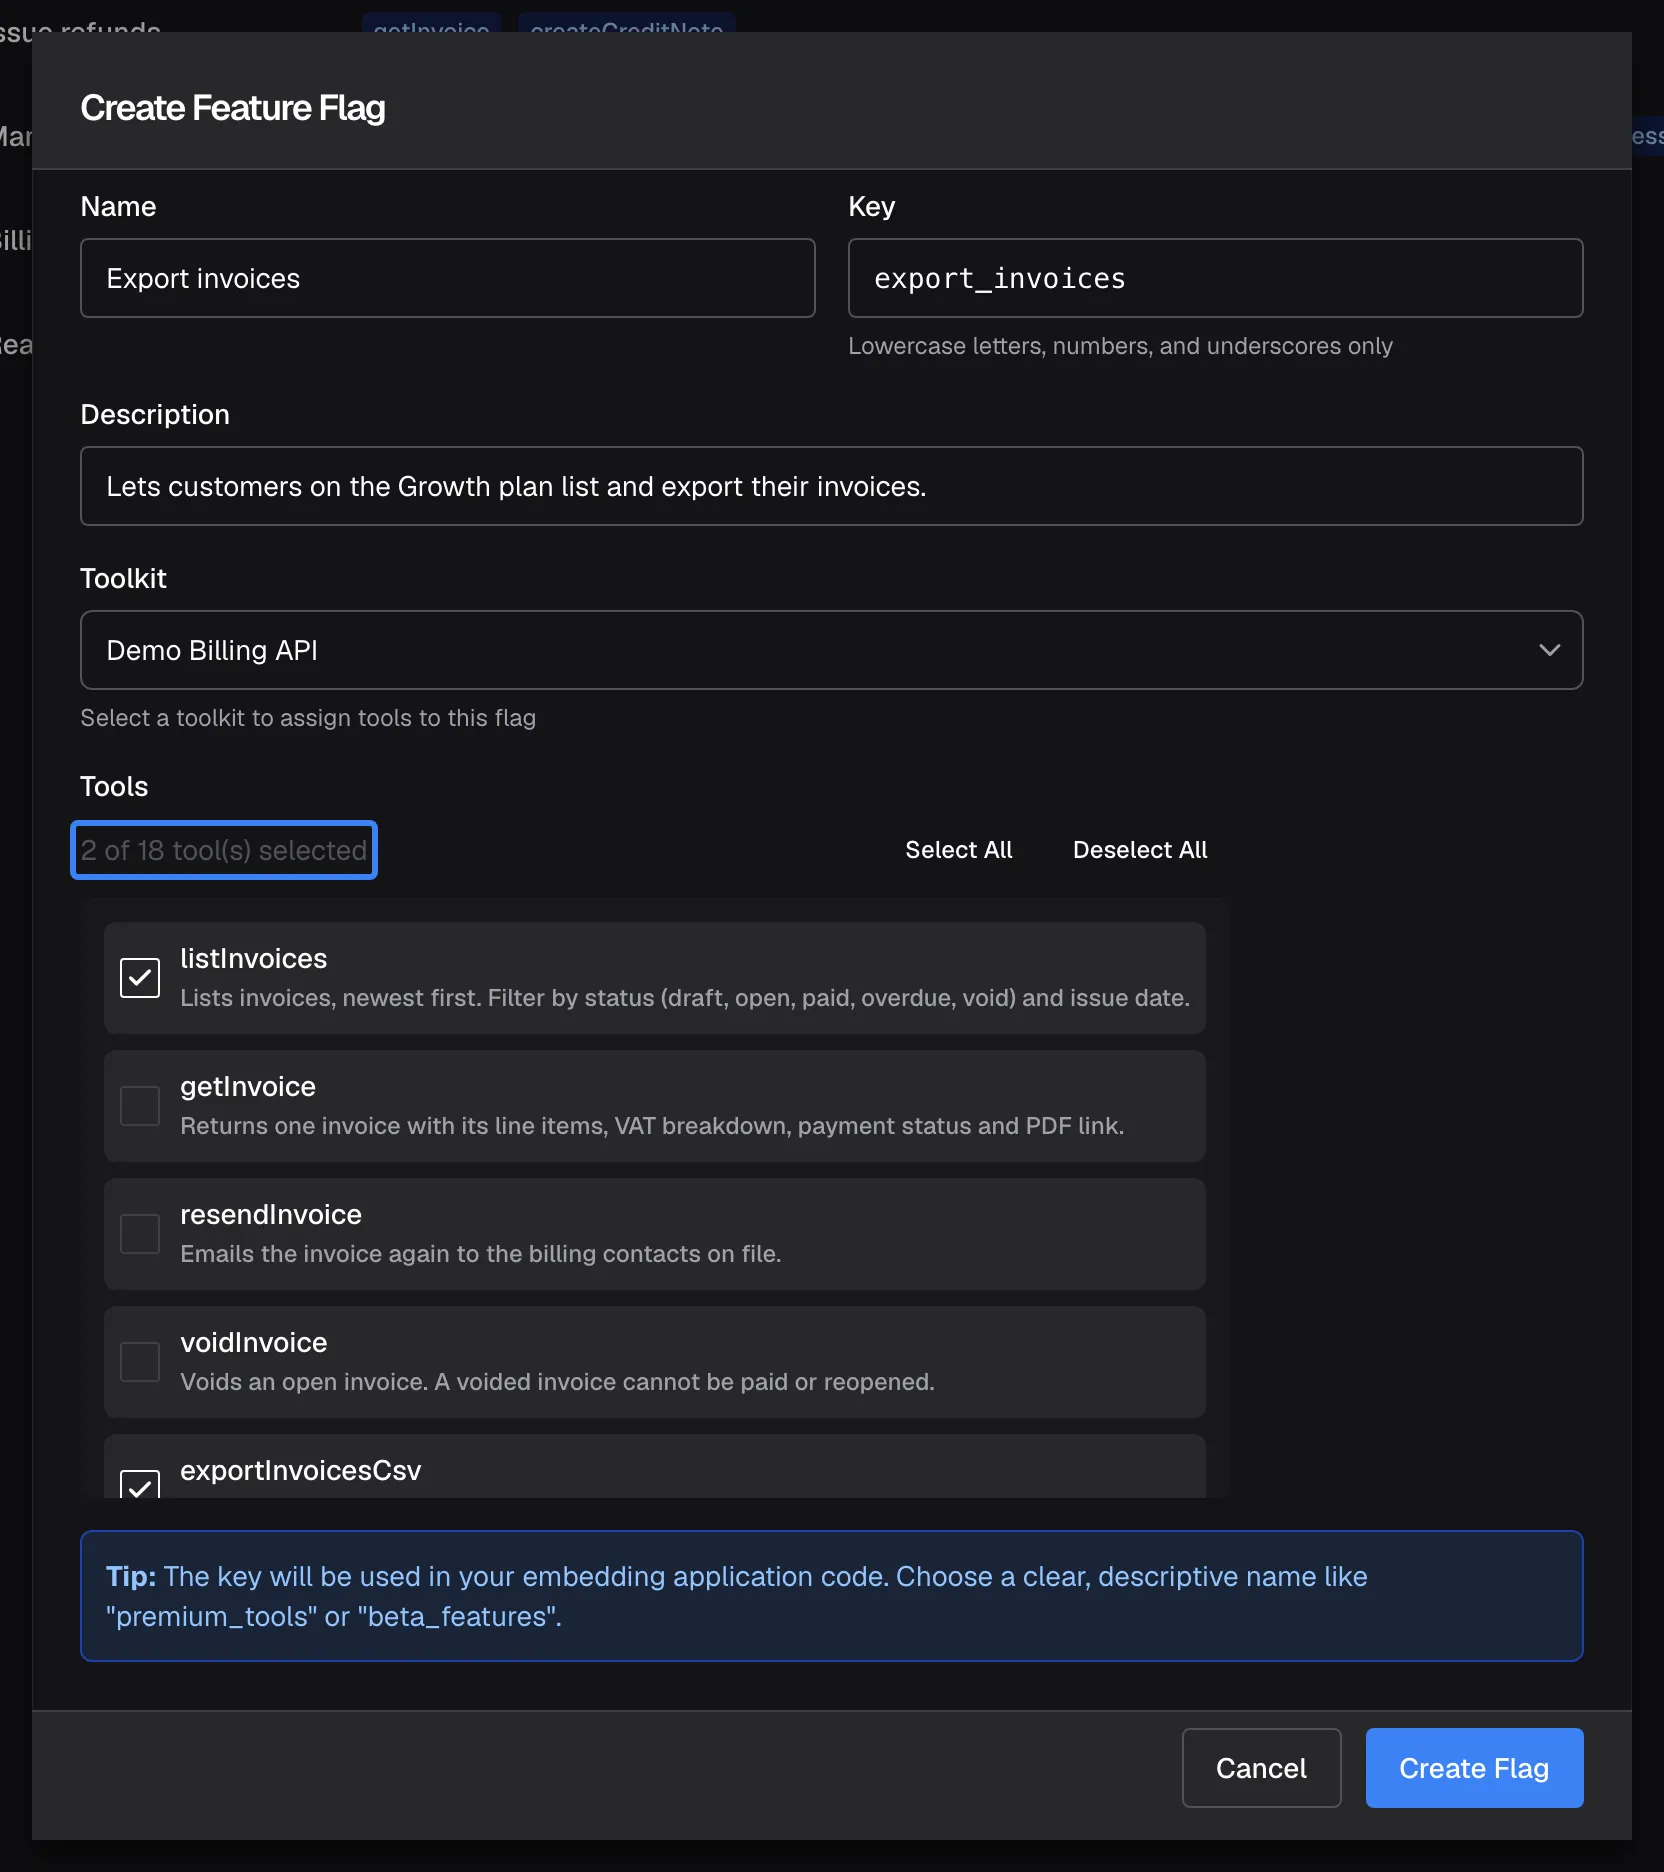Click the Tip text about the key
The width and height of the screenshot is (1664, 1872).
coord(737,1596)
